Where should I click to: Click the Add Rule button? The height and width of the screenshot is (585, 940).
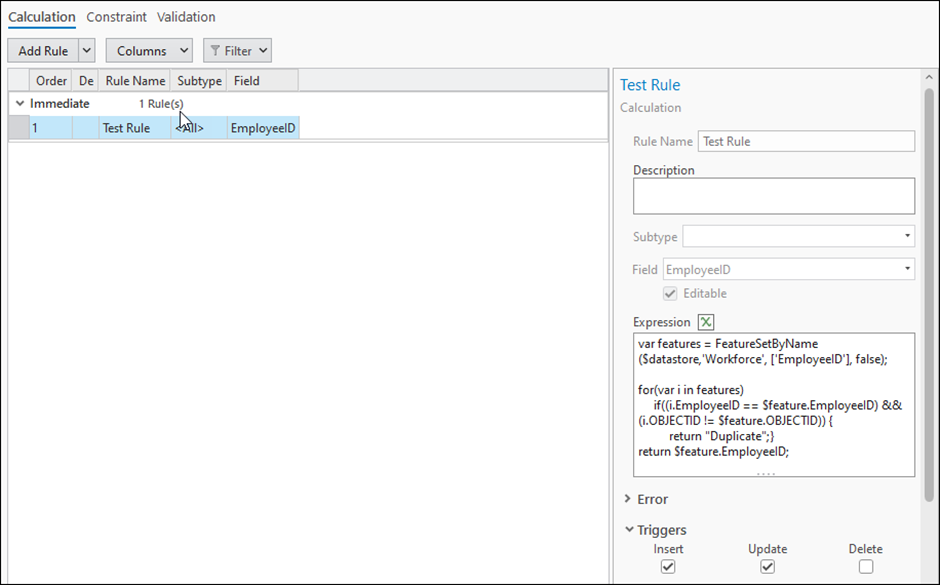pyautogui.click(x=42, y=50)
